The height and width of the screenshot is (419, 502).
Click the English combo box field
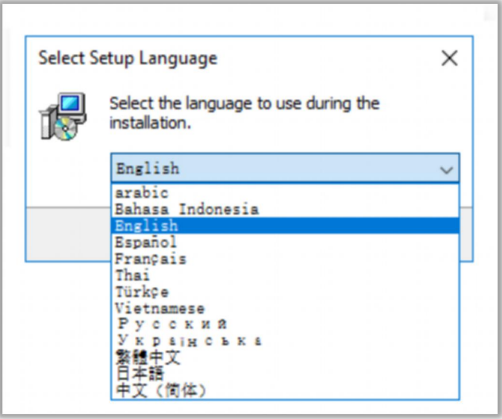tap(285, 168)
